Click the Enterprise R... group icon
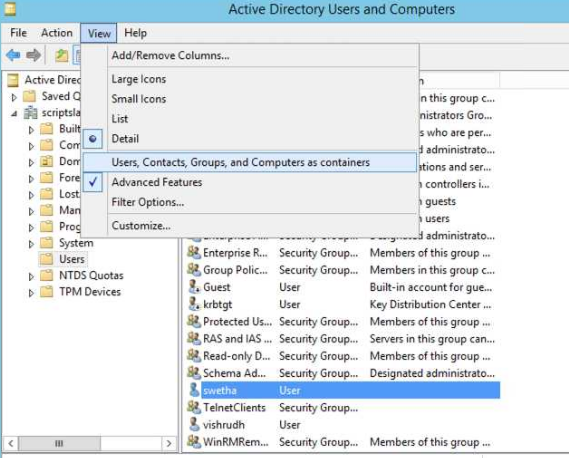Image resolution: width=569 pixels, height=458 pixels. click(194, 253)
